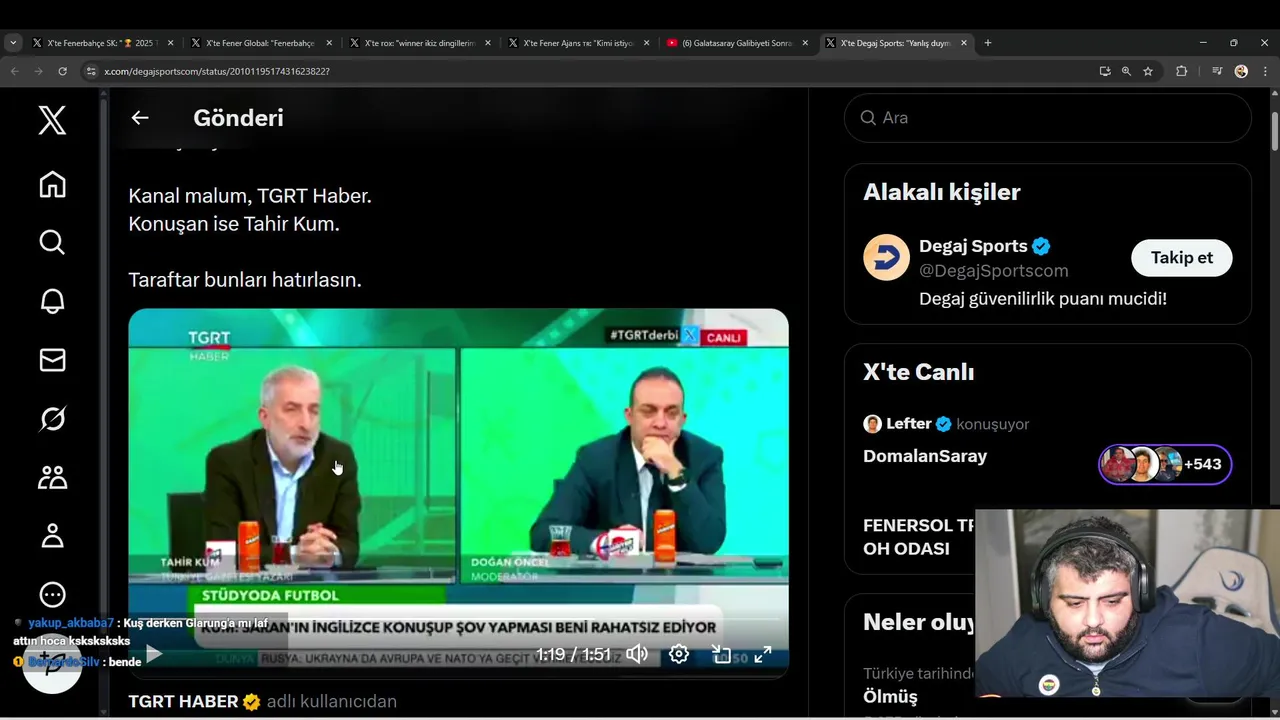Switch to X'te rox tab
Screen dimensions: 1280x720
tap(419, 43)
